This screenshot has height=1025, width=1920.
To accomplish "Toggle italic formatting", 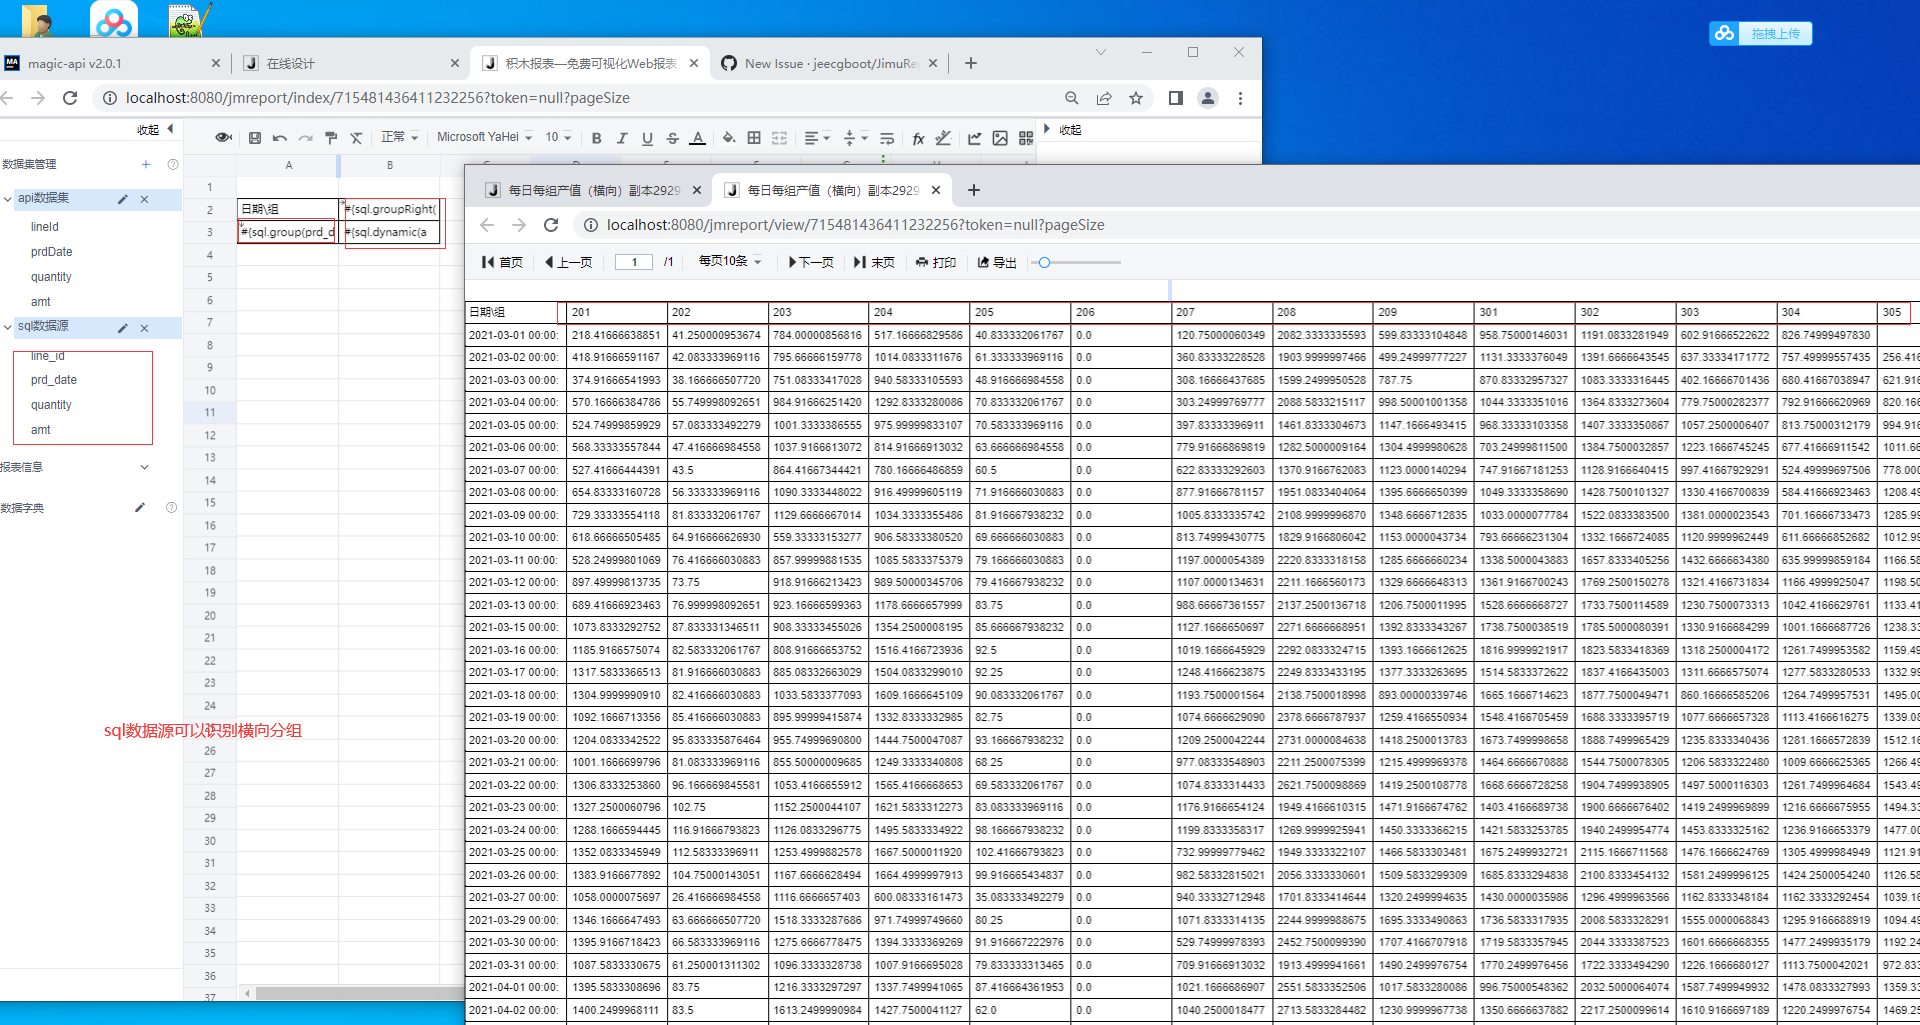I will [x=622, y=138].
